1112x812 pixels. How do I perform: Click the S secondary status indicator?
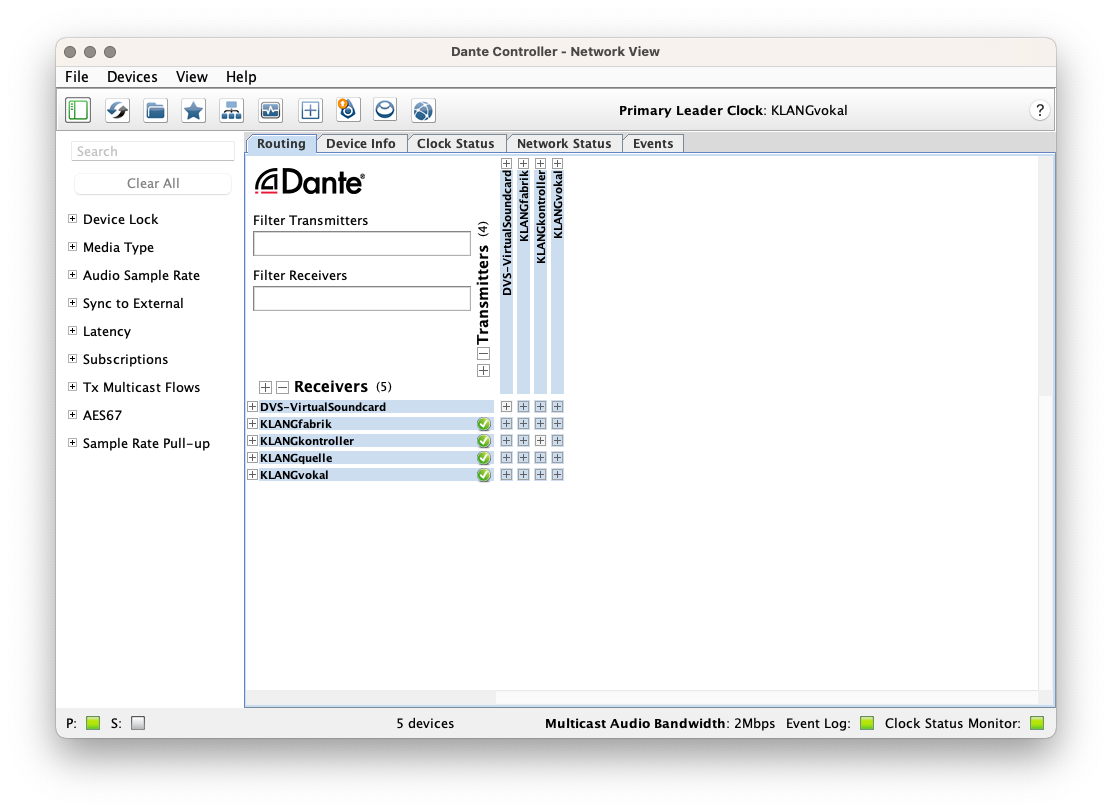click(138, 723)
